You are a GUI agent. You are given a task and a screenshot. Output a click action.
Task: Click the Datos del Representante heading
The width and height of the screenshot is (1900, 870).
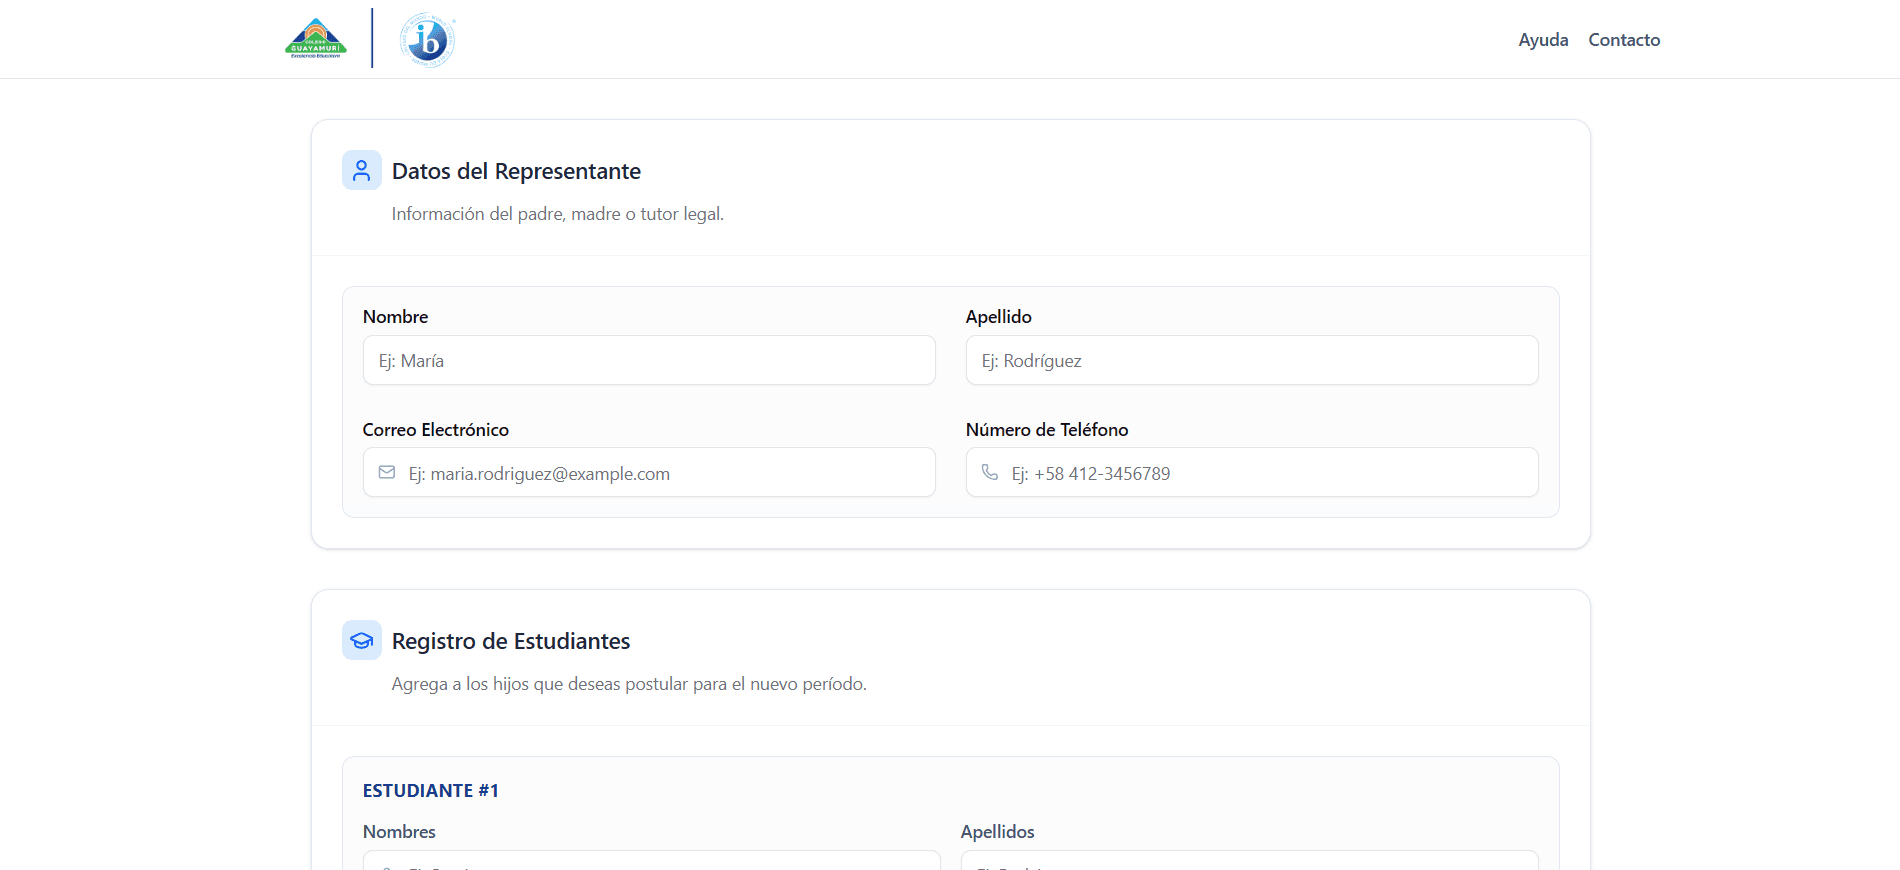tap(516, 171)
